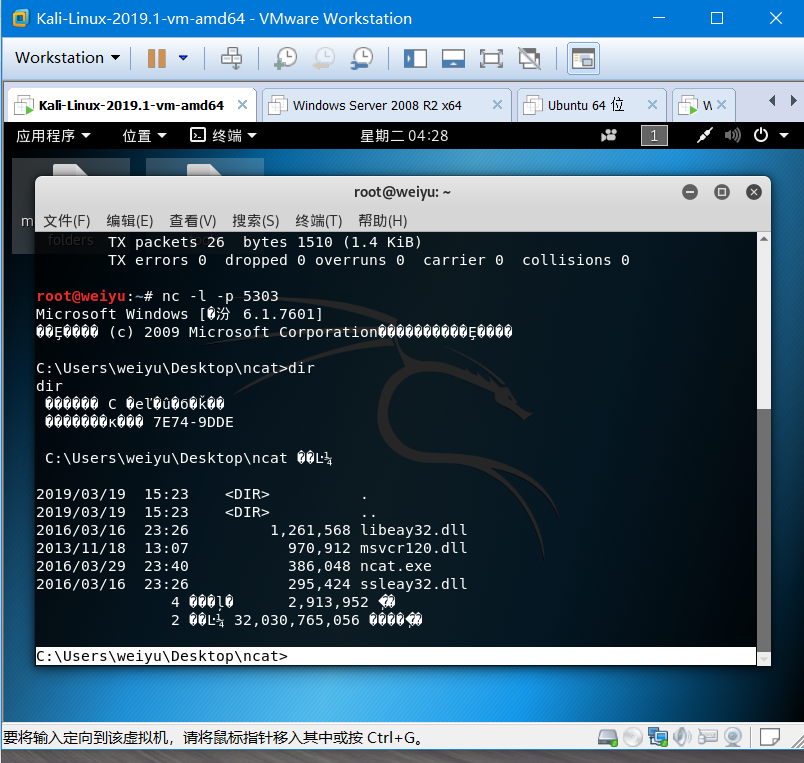Show next VM tabs with right arrow
The width and height of the screenshot is (804, 763).
click(x=794, y=101)
